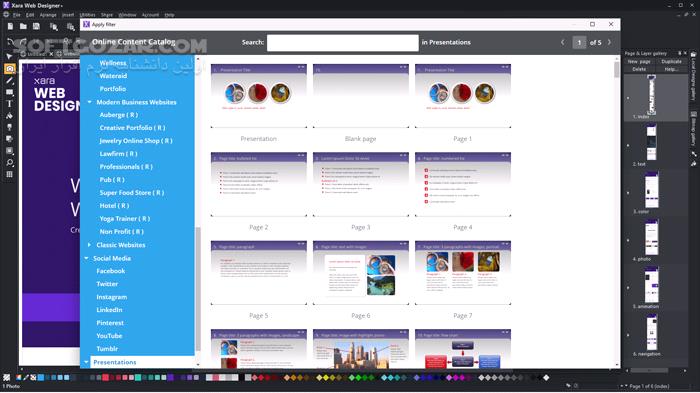700x393 pixels.
Task: Select Wellness in catalog tree
Action: click(x=113, y=63)
